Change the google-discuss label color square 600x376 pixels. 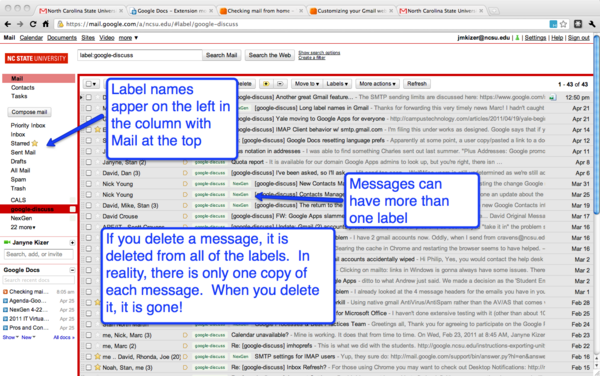click(x=72, y=209)
